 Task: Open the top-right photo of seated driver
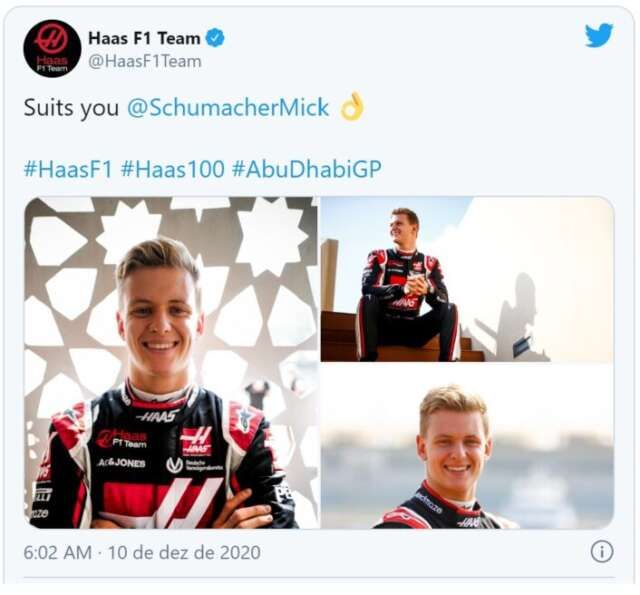pyautogui.click(x=467, y=278)
